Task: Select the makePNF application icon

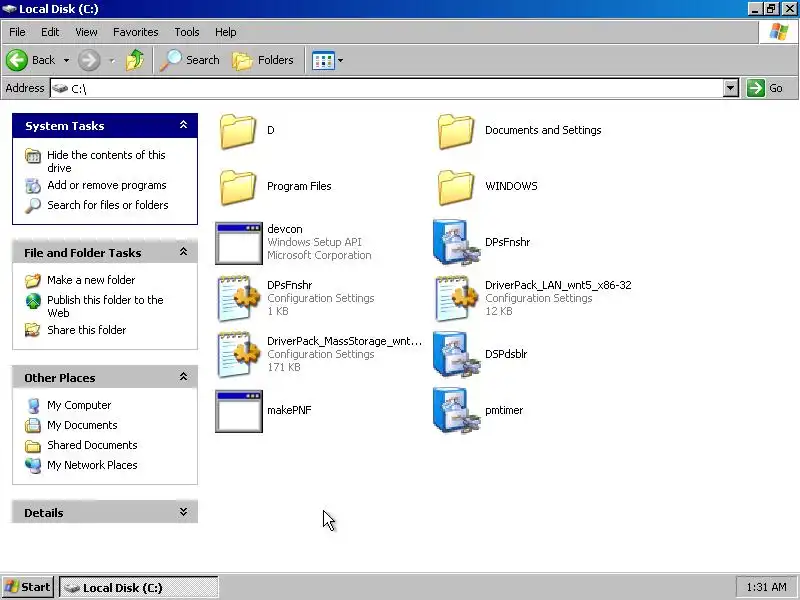Action: [x=239, y=411]
